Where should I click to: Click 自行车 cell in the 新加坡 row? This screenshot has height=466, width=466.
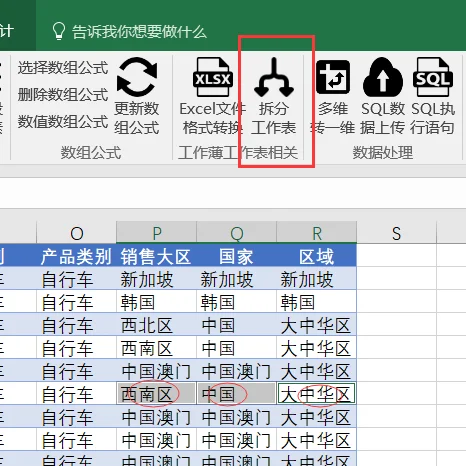(x=76, y=279)
